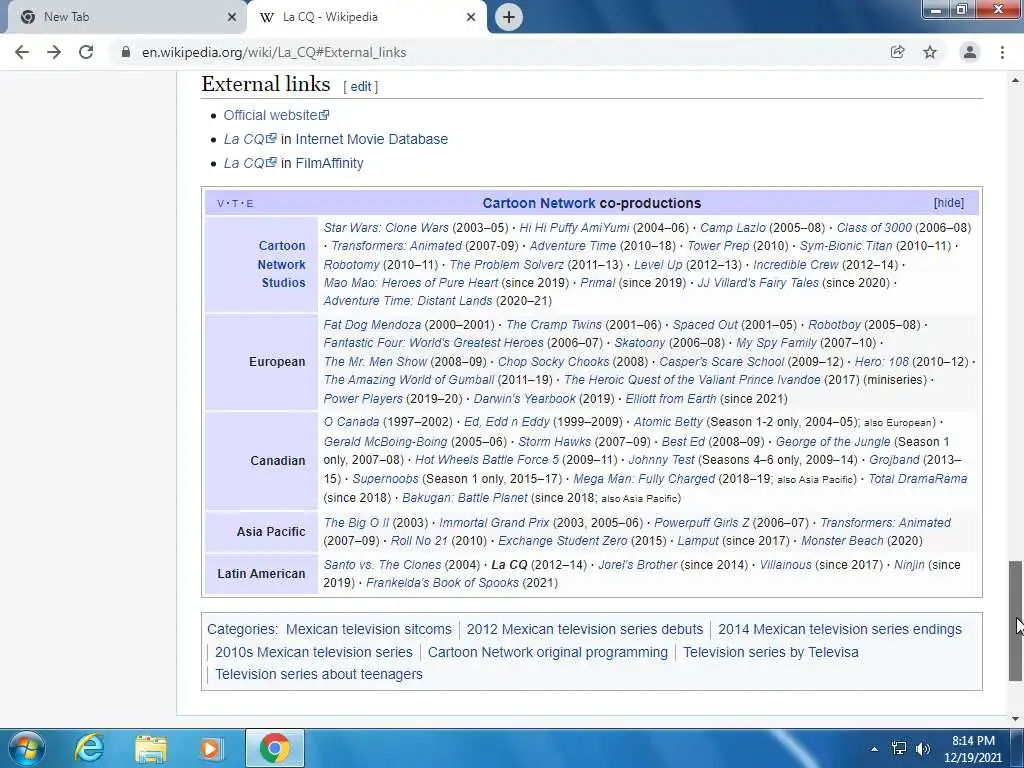Open The Big O II link
The image size is (1024, 768).
click(x=356, y=523)
